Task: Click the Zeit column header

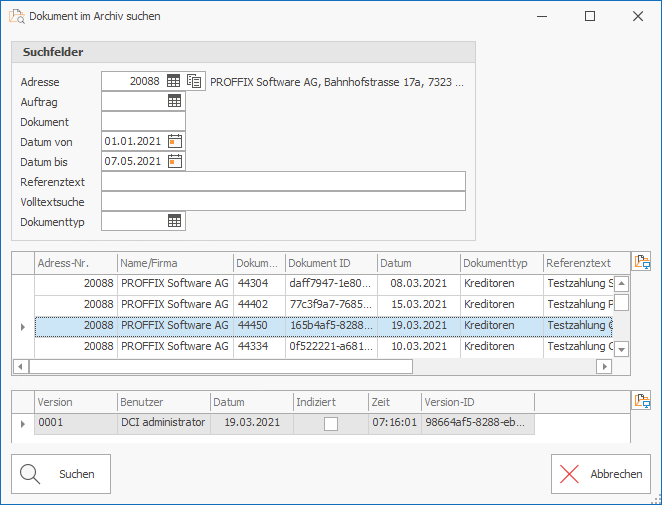Action: [x=395, y=402]
